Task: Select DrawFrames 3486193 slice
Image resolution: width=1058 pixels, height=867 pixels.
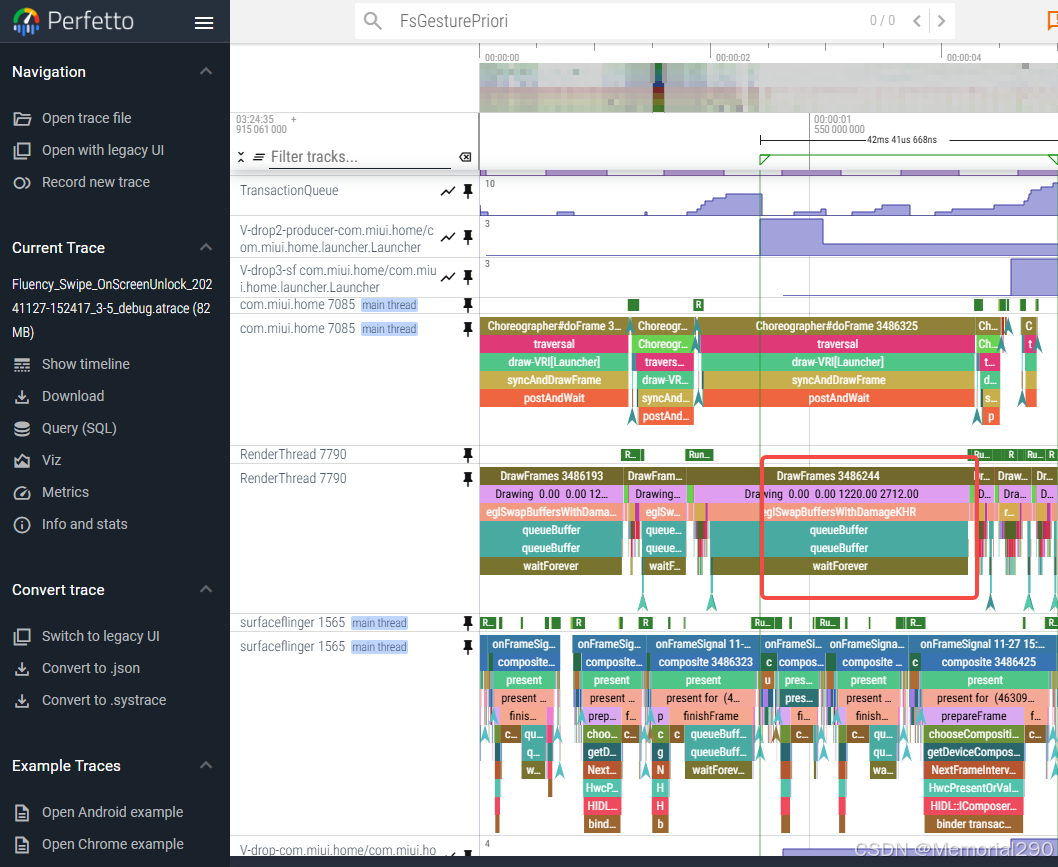Action: coord(551,476)
